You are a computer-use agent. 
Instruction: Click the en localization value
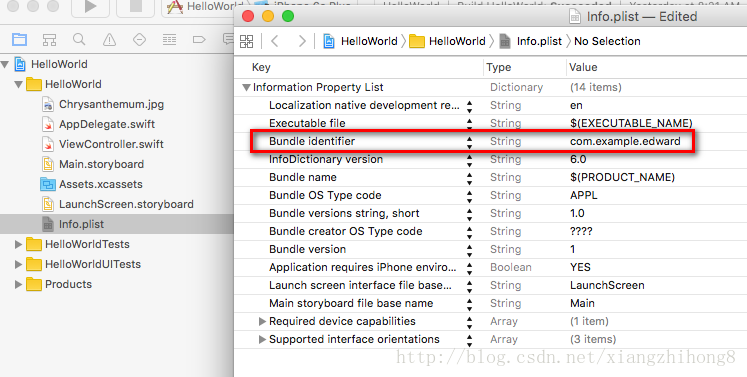click(576, 106)
